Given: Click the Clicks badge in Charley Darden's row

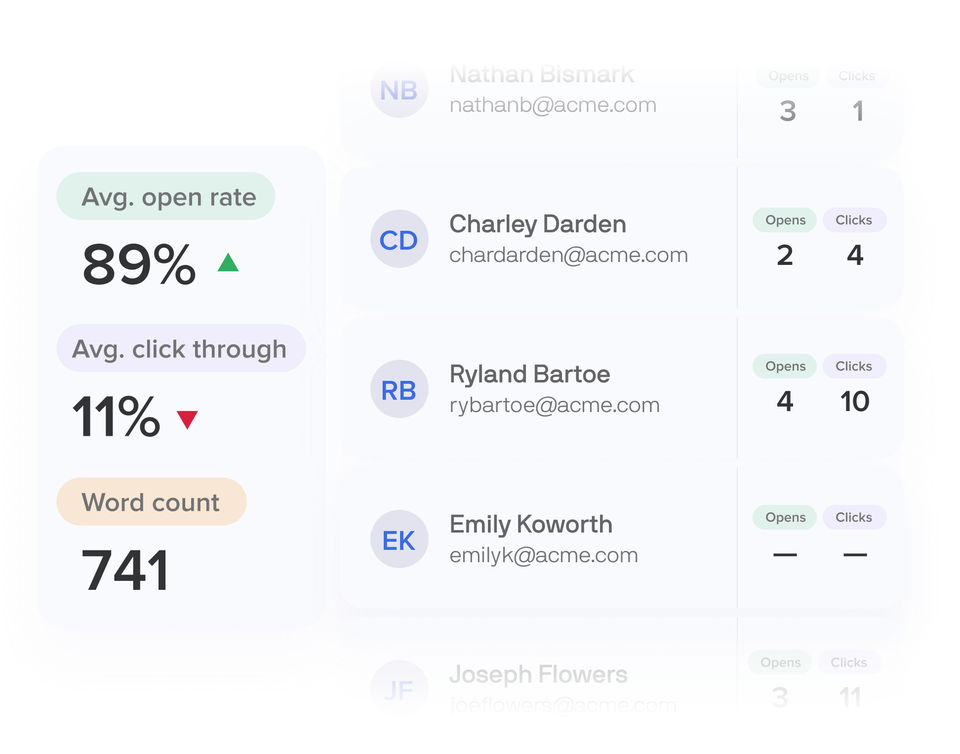Looking at the screenshot, I should click(854, 220).
